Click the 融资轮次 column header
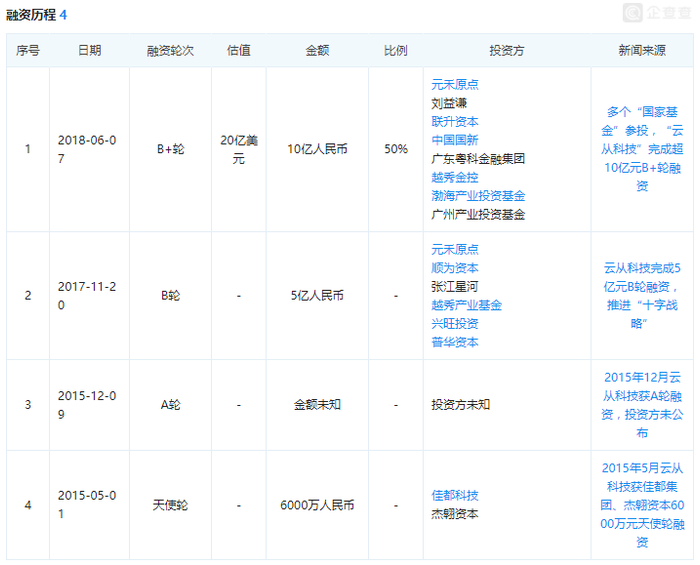700x565 pixels. tap(170, 50)
